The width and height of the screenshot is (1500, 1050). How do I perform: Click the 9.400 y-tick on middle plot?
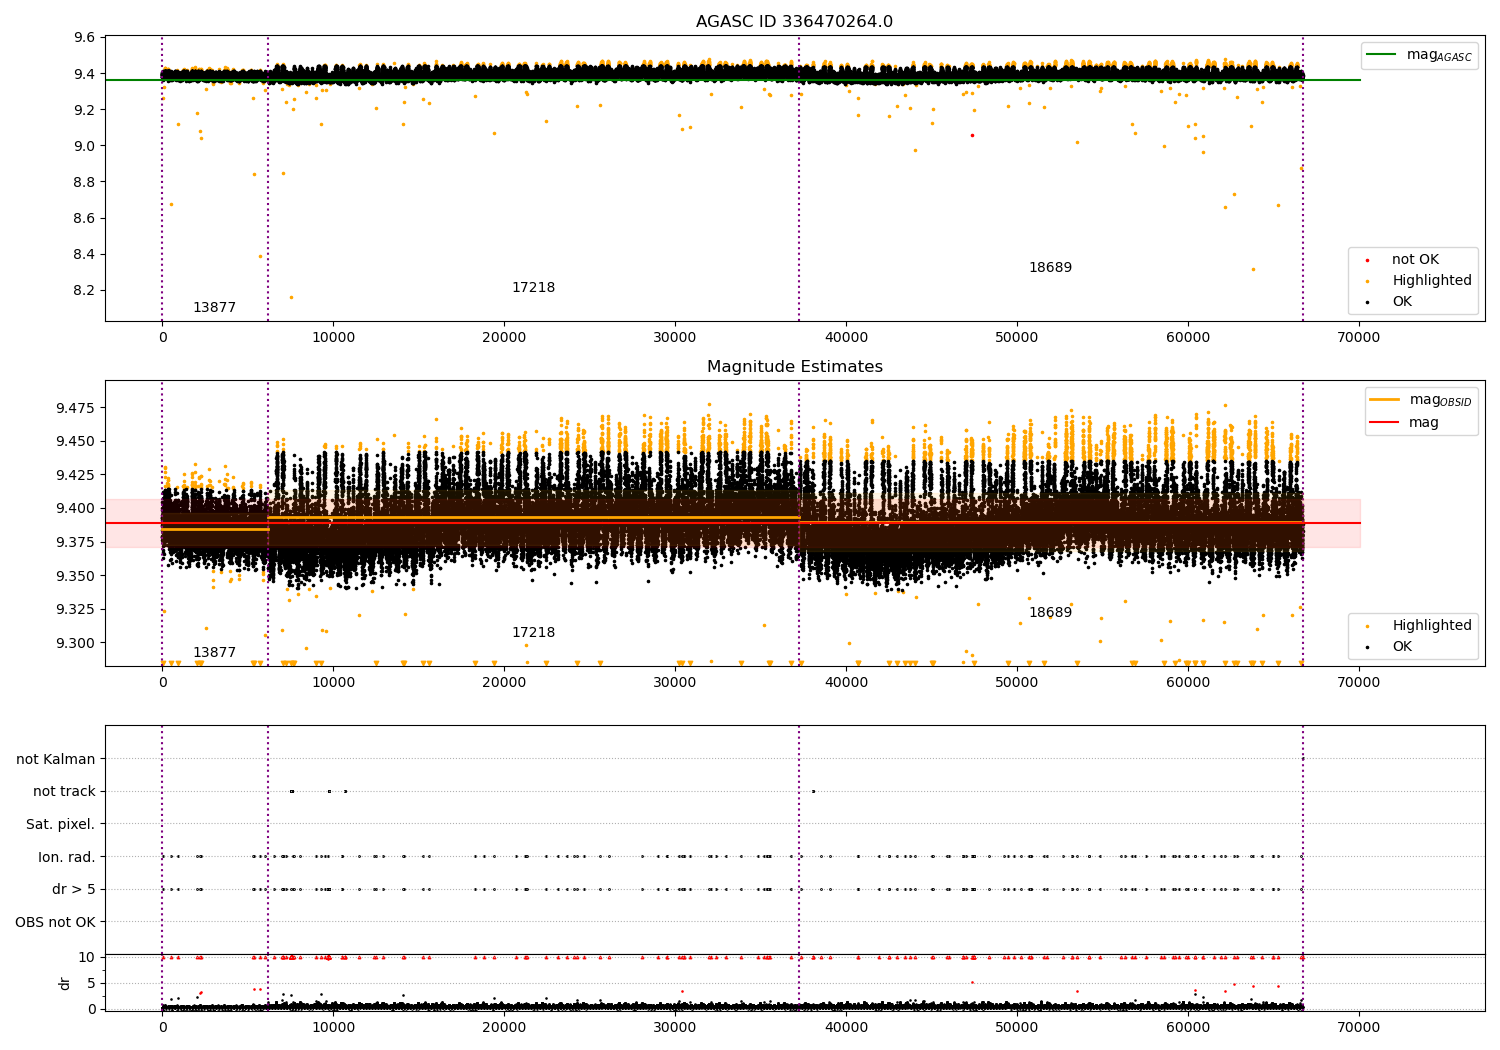point(75,509)
